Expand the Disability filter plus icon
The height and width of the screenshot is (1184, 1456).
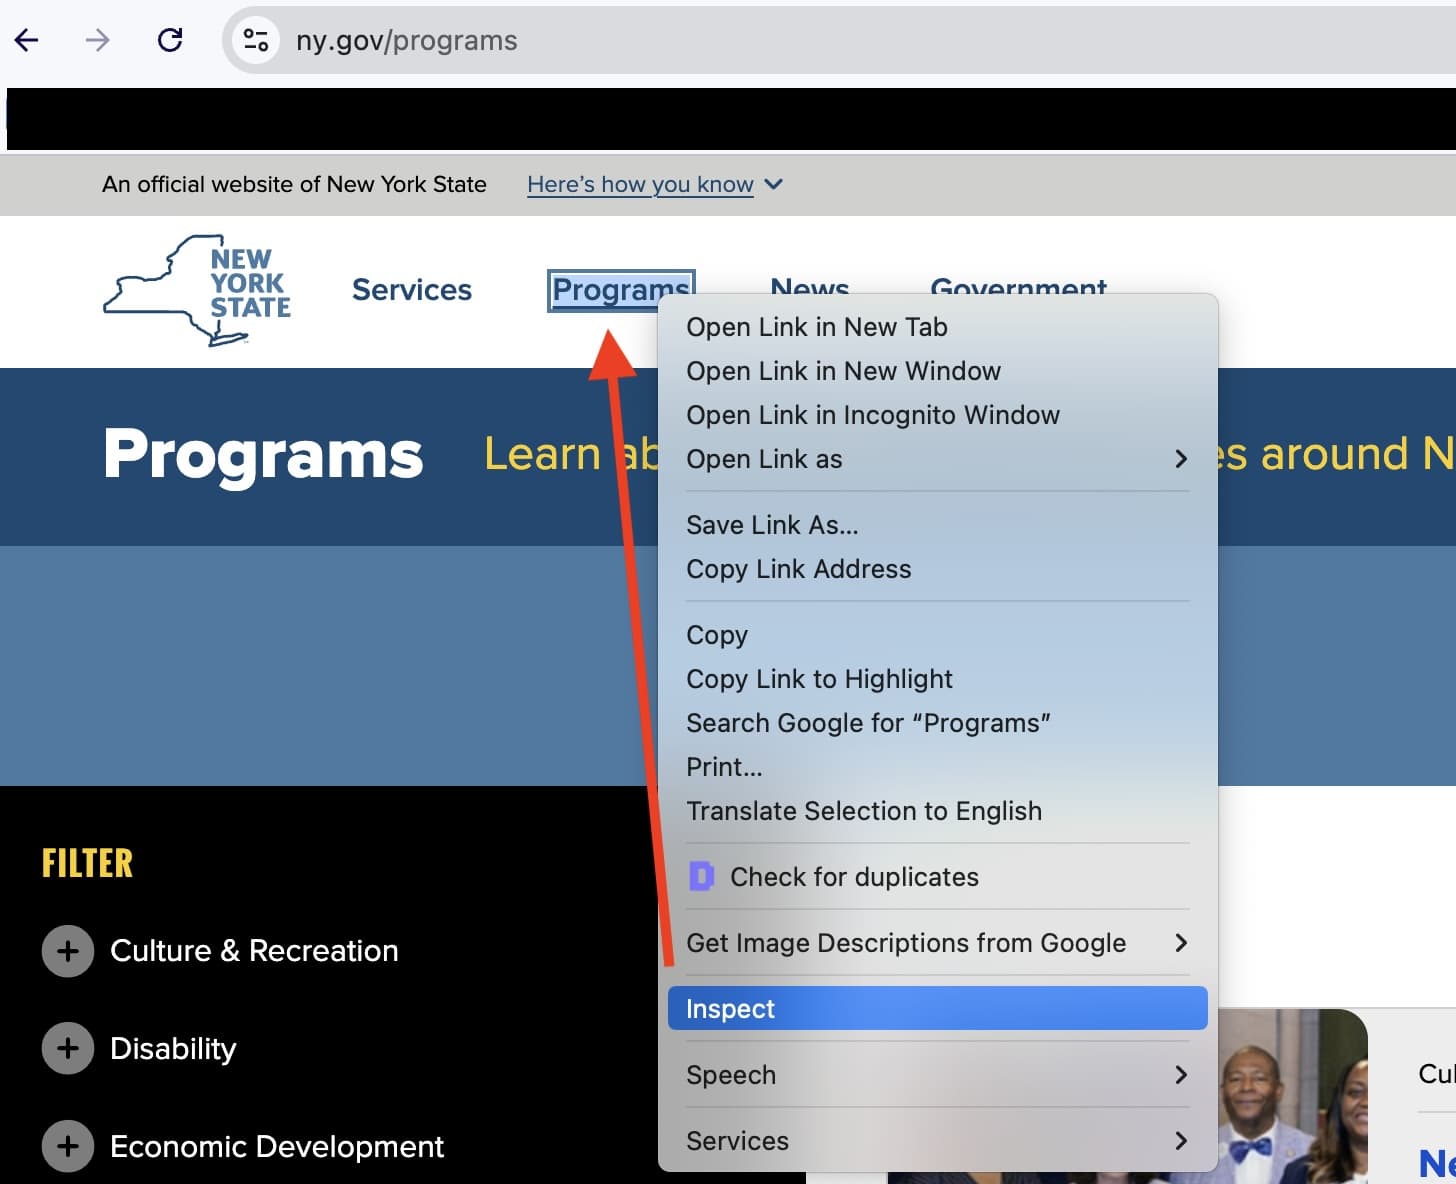(68, 1048)
